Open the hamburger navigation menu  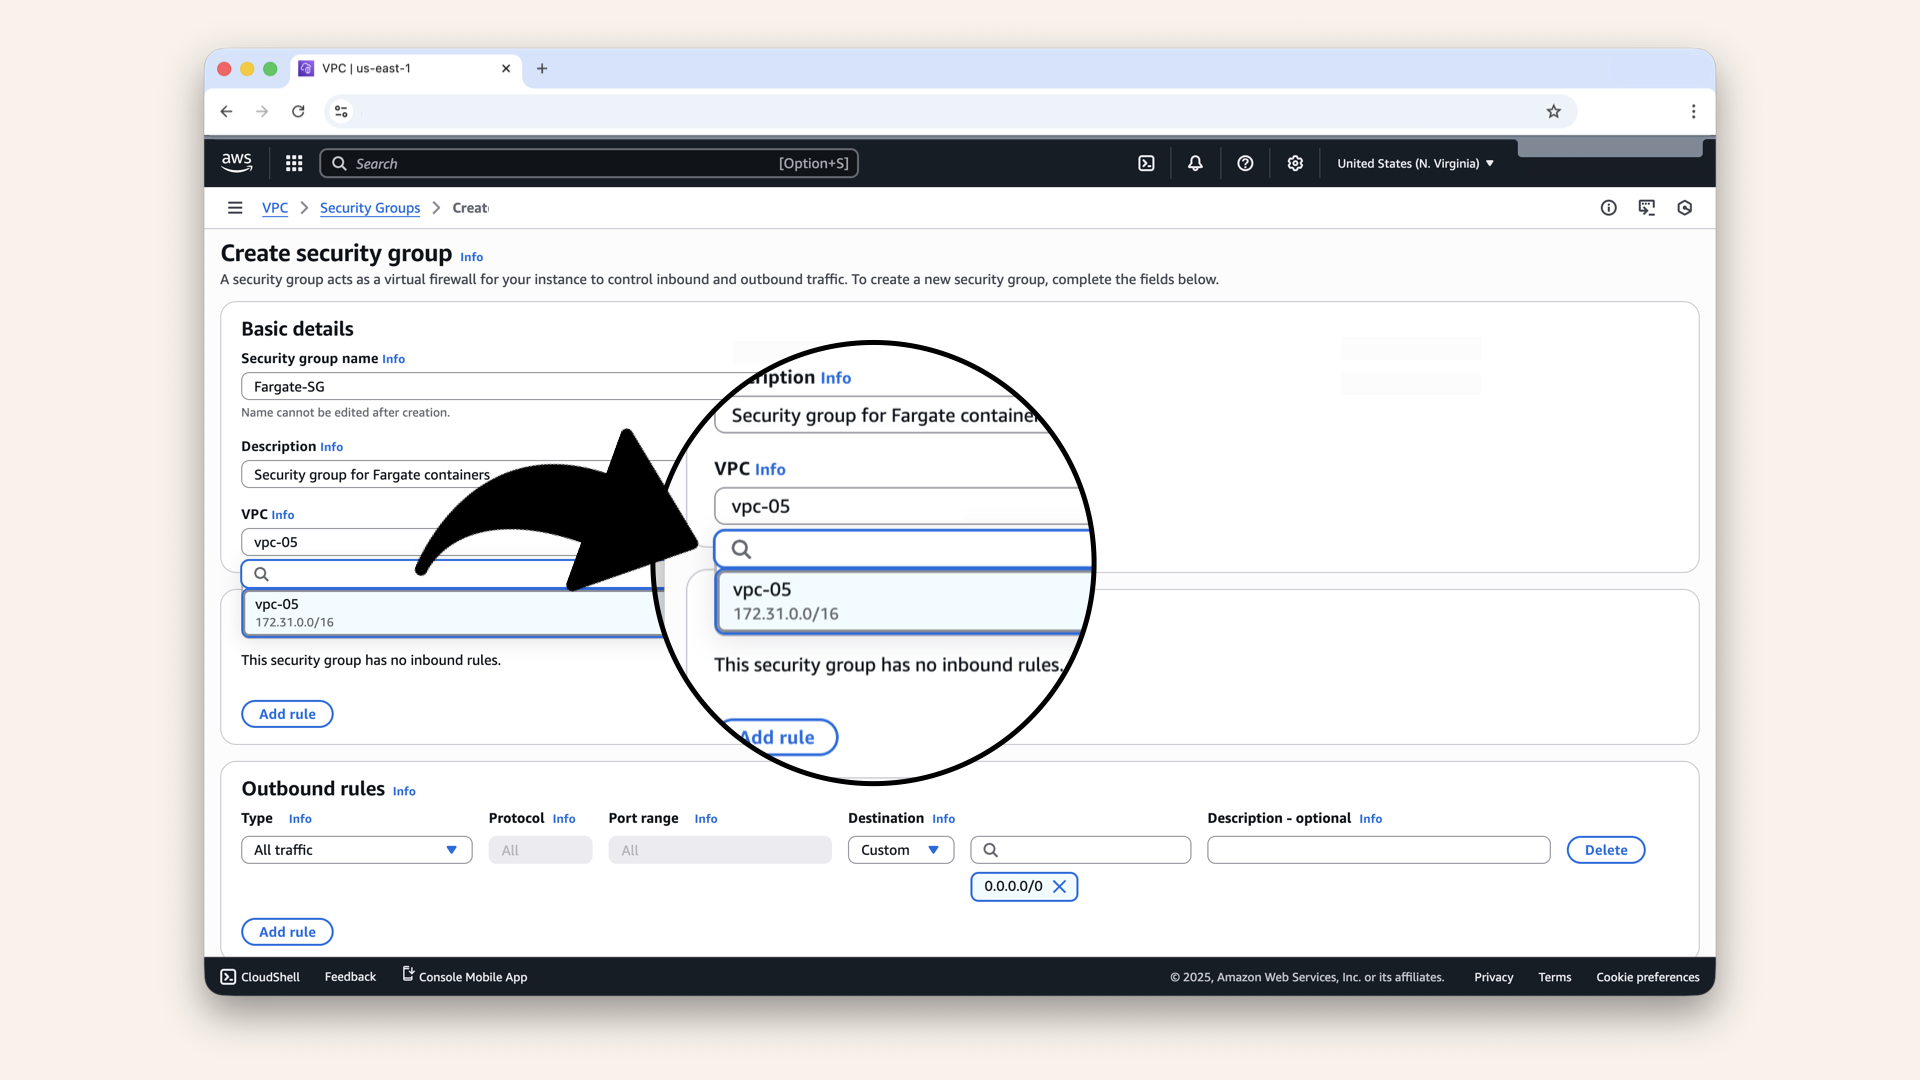235,207
